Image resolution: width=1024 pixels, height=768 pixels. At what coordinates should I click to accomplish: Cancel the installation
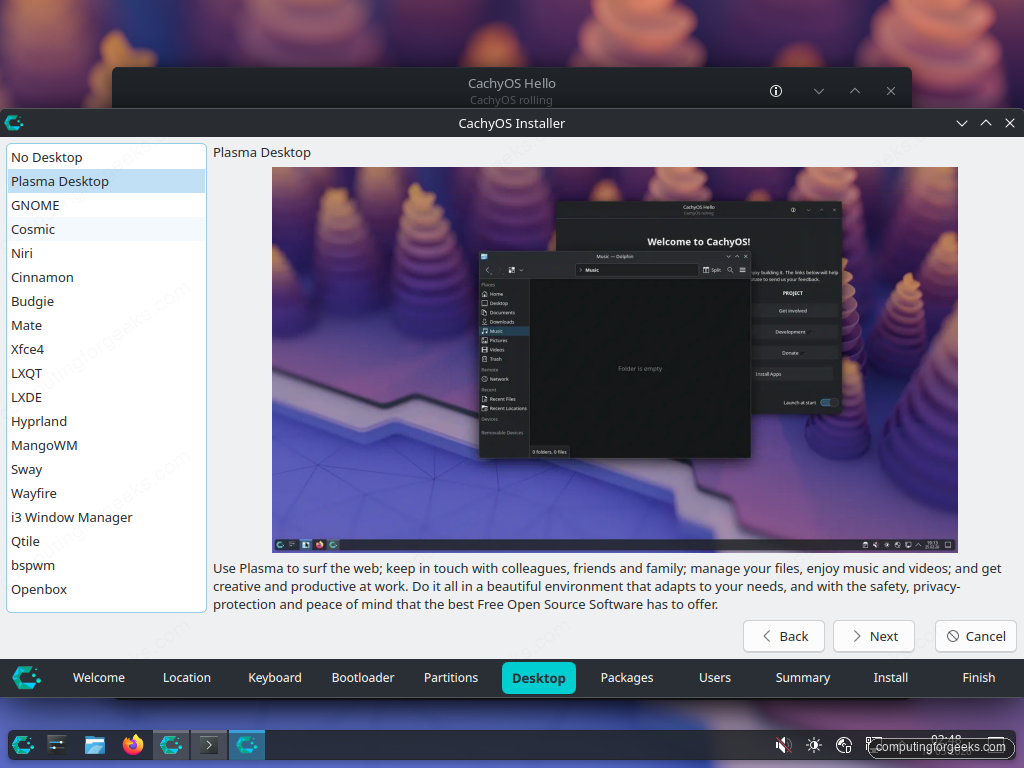click(976, 636)
